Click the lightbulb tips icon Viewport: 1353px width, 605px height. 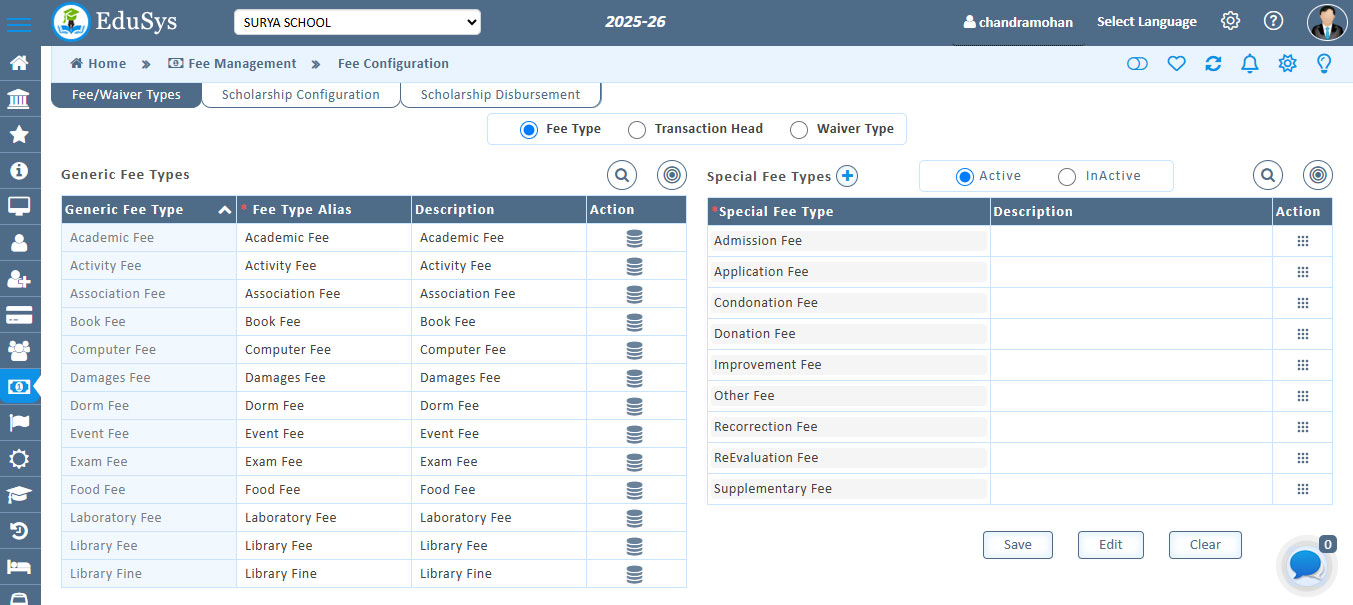pos(1324,64)
